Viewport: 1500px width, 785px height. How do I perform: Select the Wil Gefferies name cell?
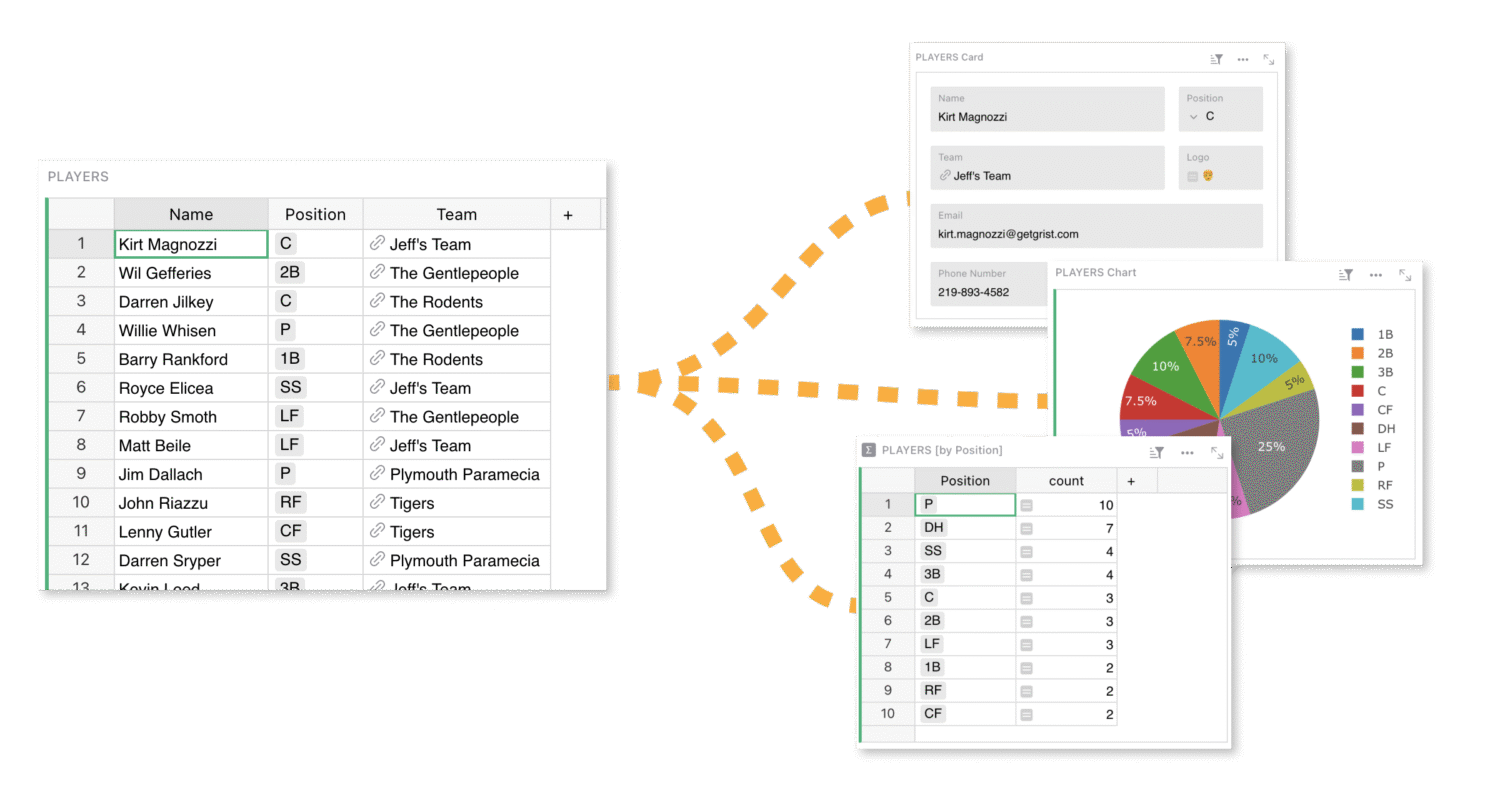[x=191, y=273]
